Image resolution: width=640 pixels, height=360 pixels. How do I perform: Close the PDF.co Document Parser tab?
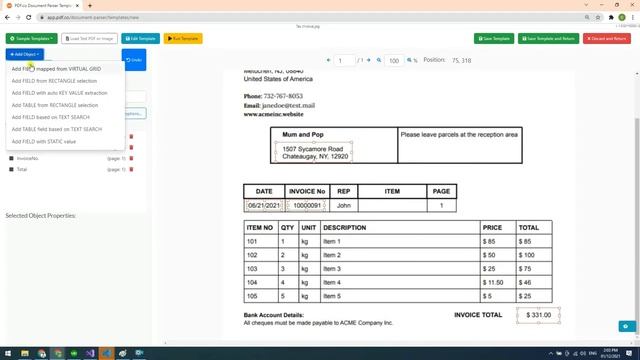[77, 6]
